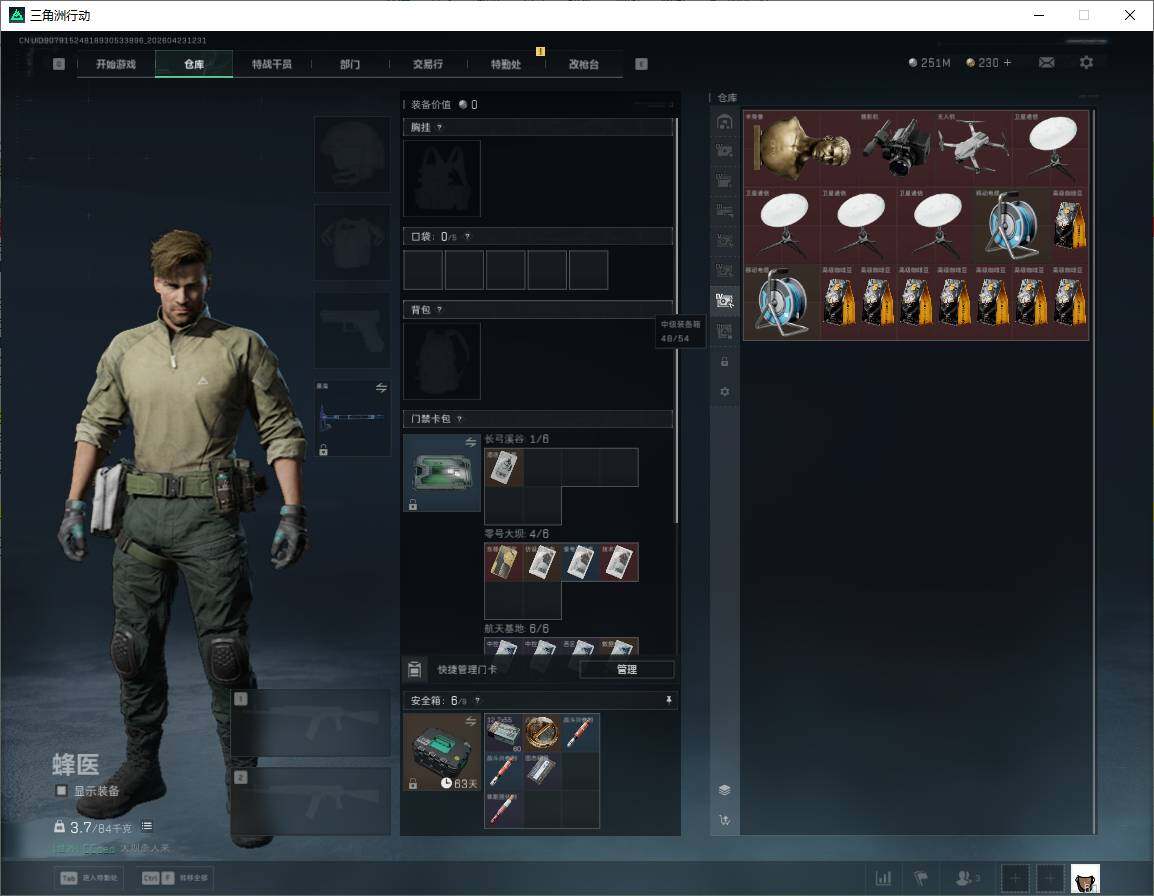
Task: Click the empty pistol slot
Action: (x=353, y=330)
